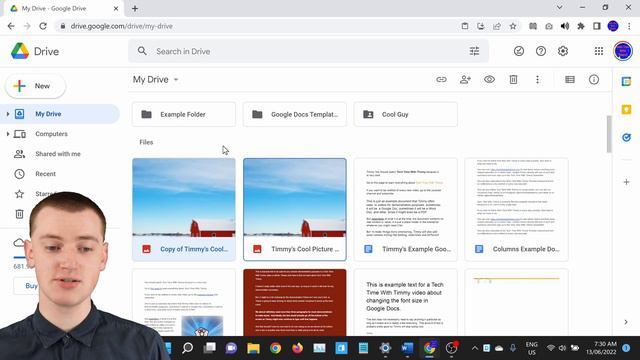
Task: Open Firefox from taskbar
Action: pos(298,348)
